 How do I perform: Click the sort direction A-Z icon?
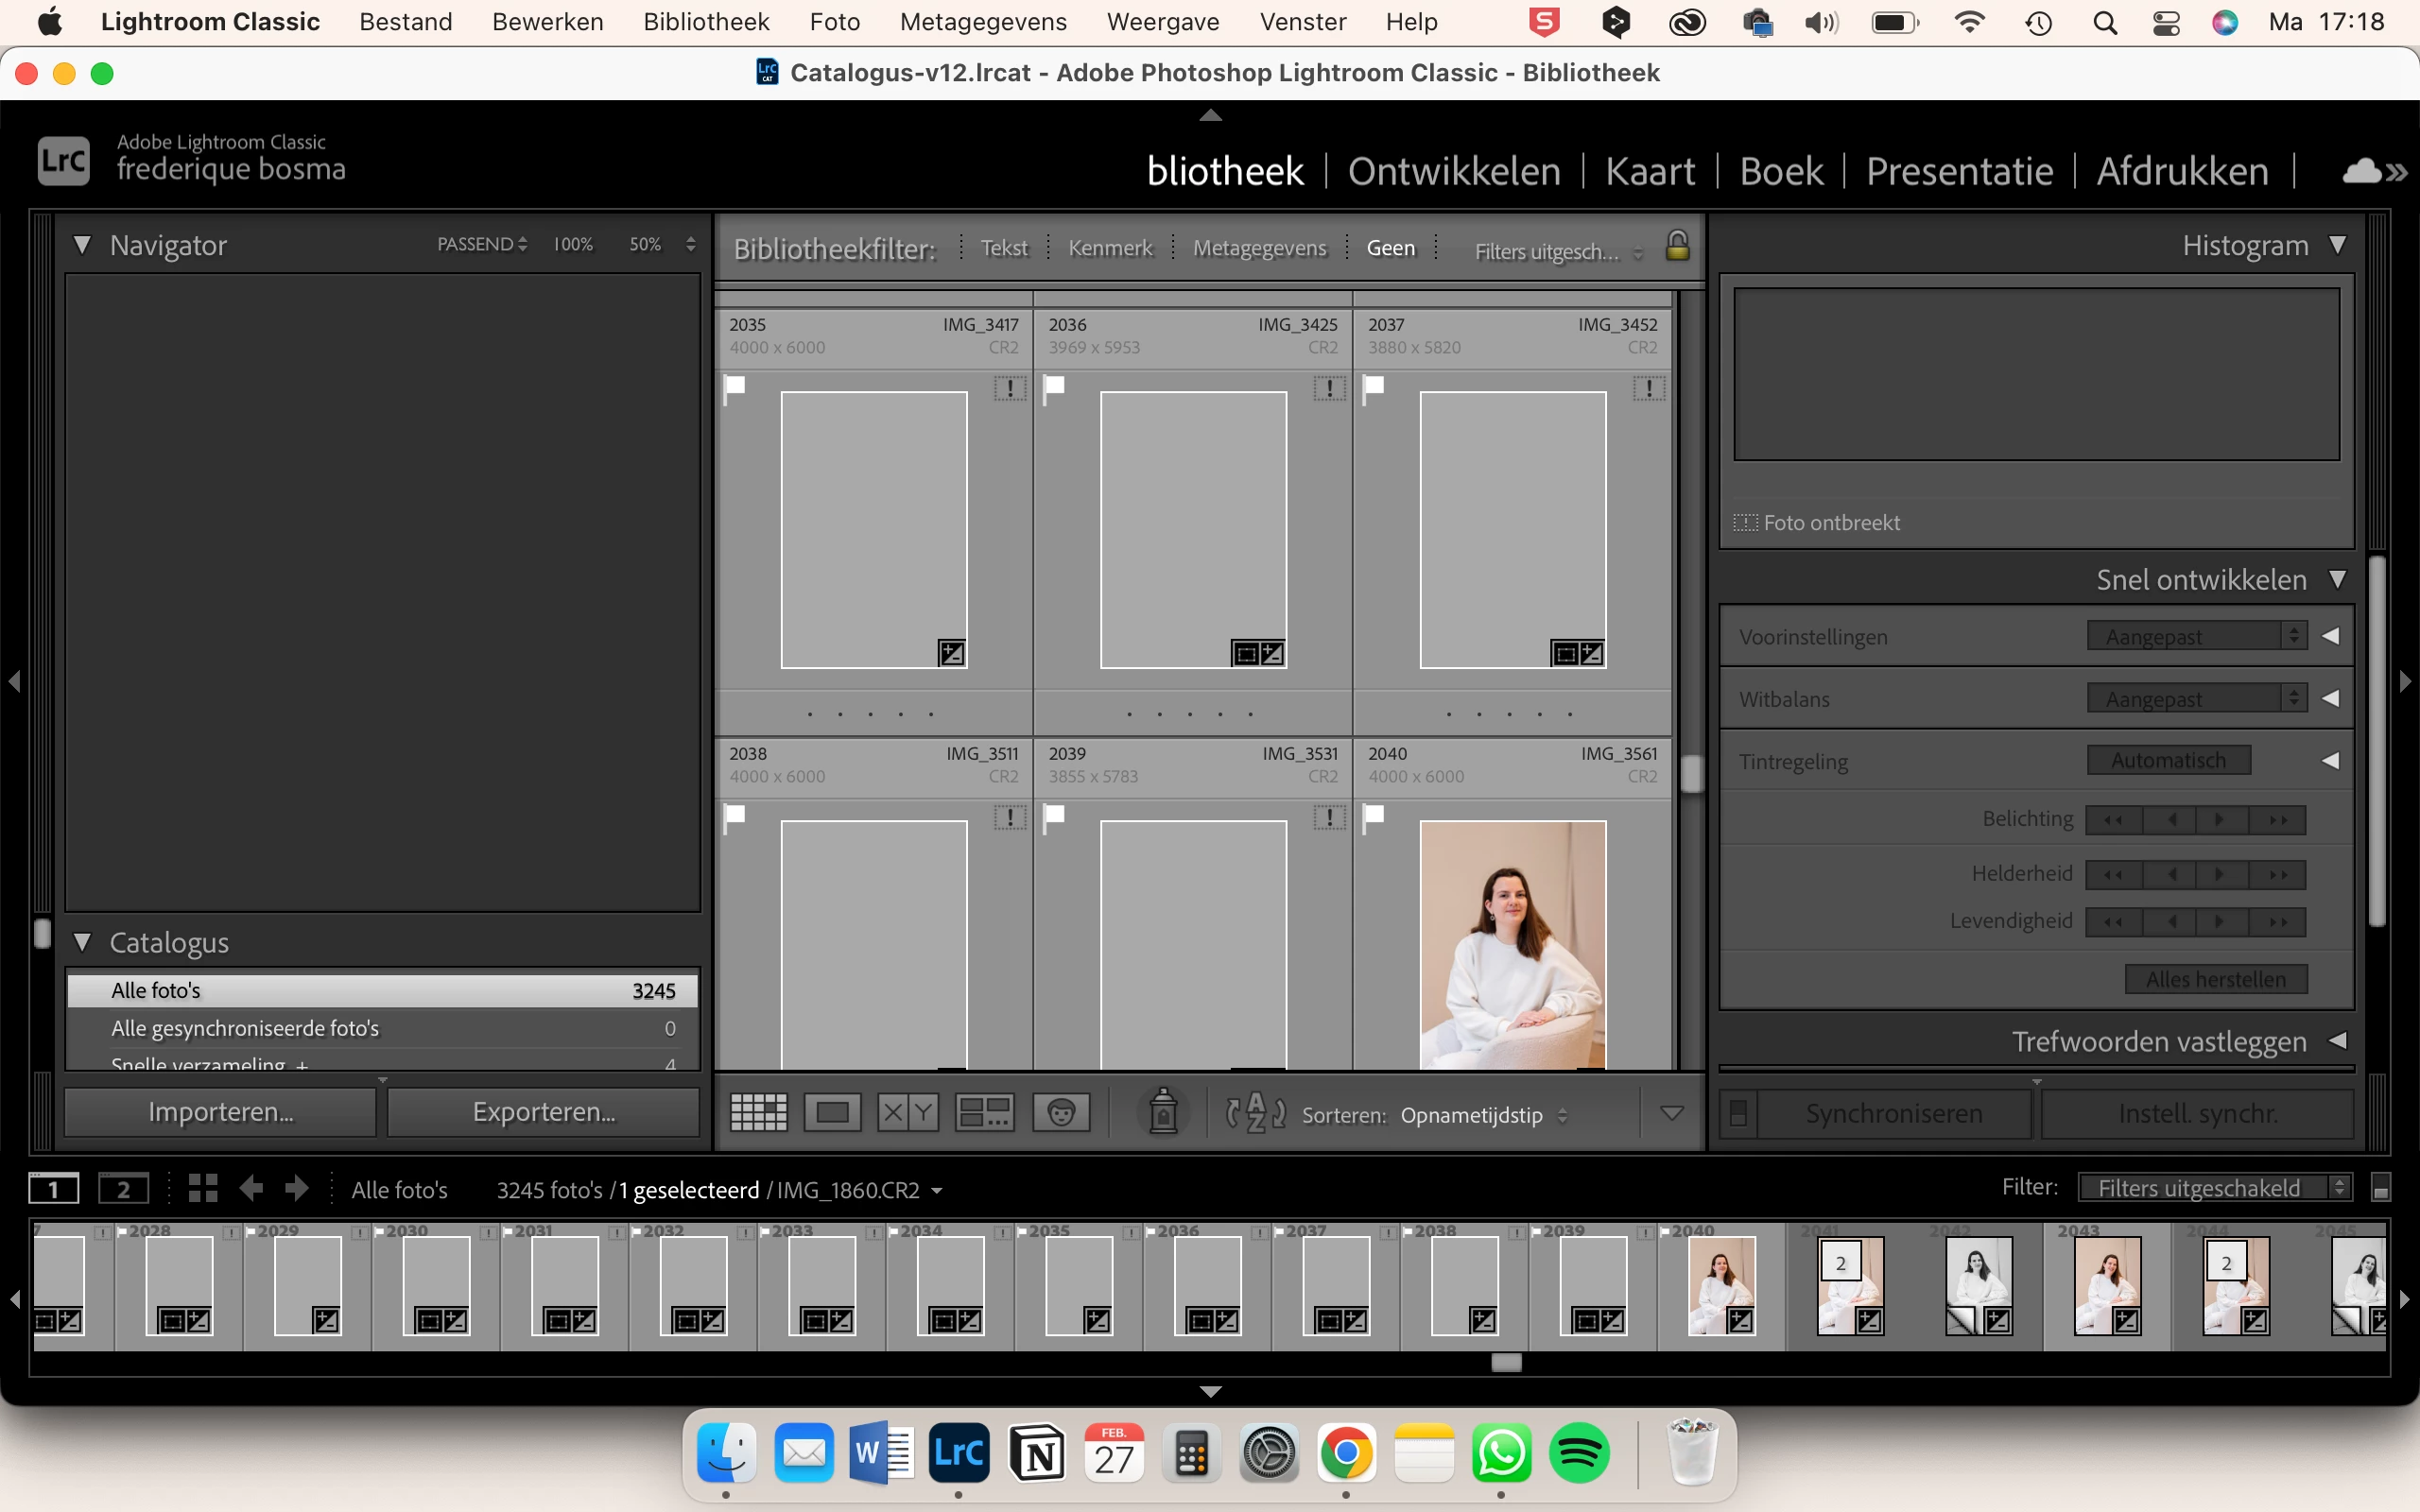[1255, 1112]
